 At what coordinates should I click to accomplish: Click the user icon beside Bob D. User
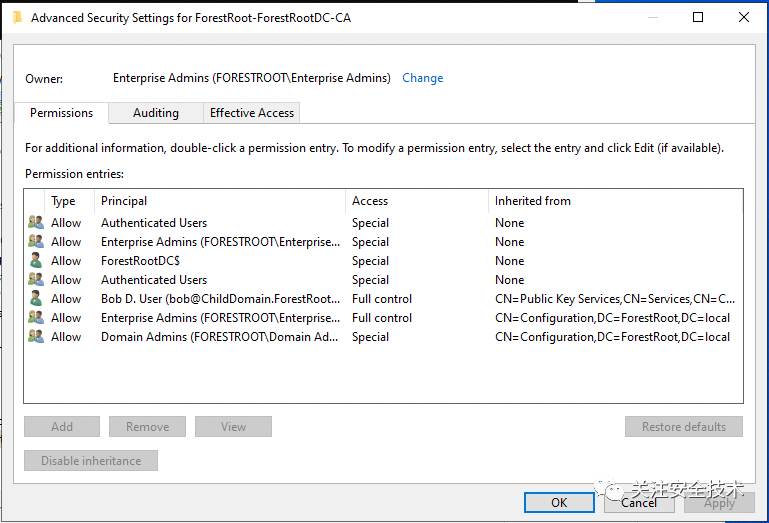point(36,298)
